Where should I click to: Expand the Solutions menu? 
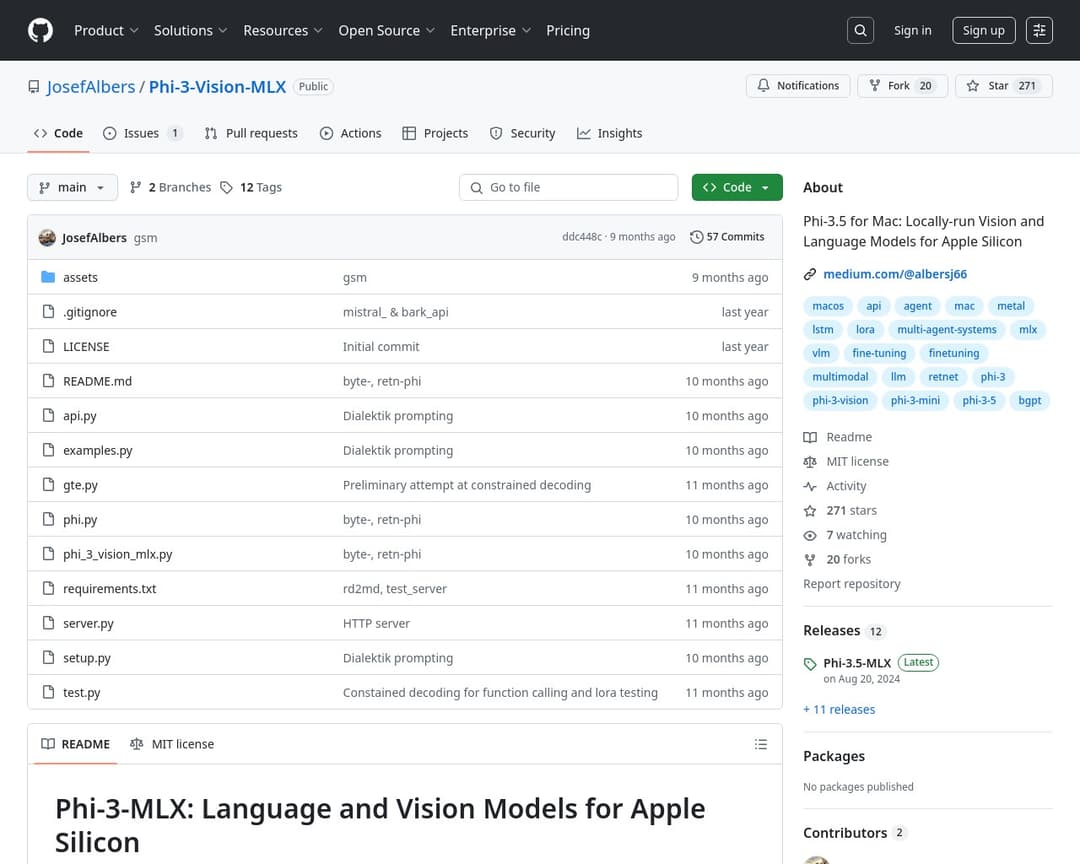click(x=190, y=30)
